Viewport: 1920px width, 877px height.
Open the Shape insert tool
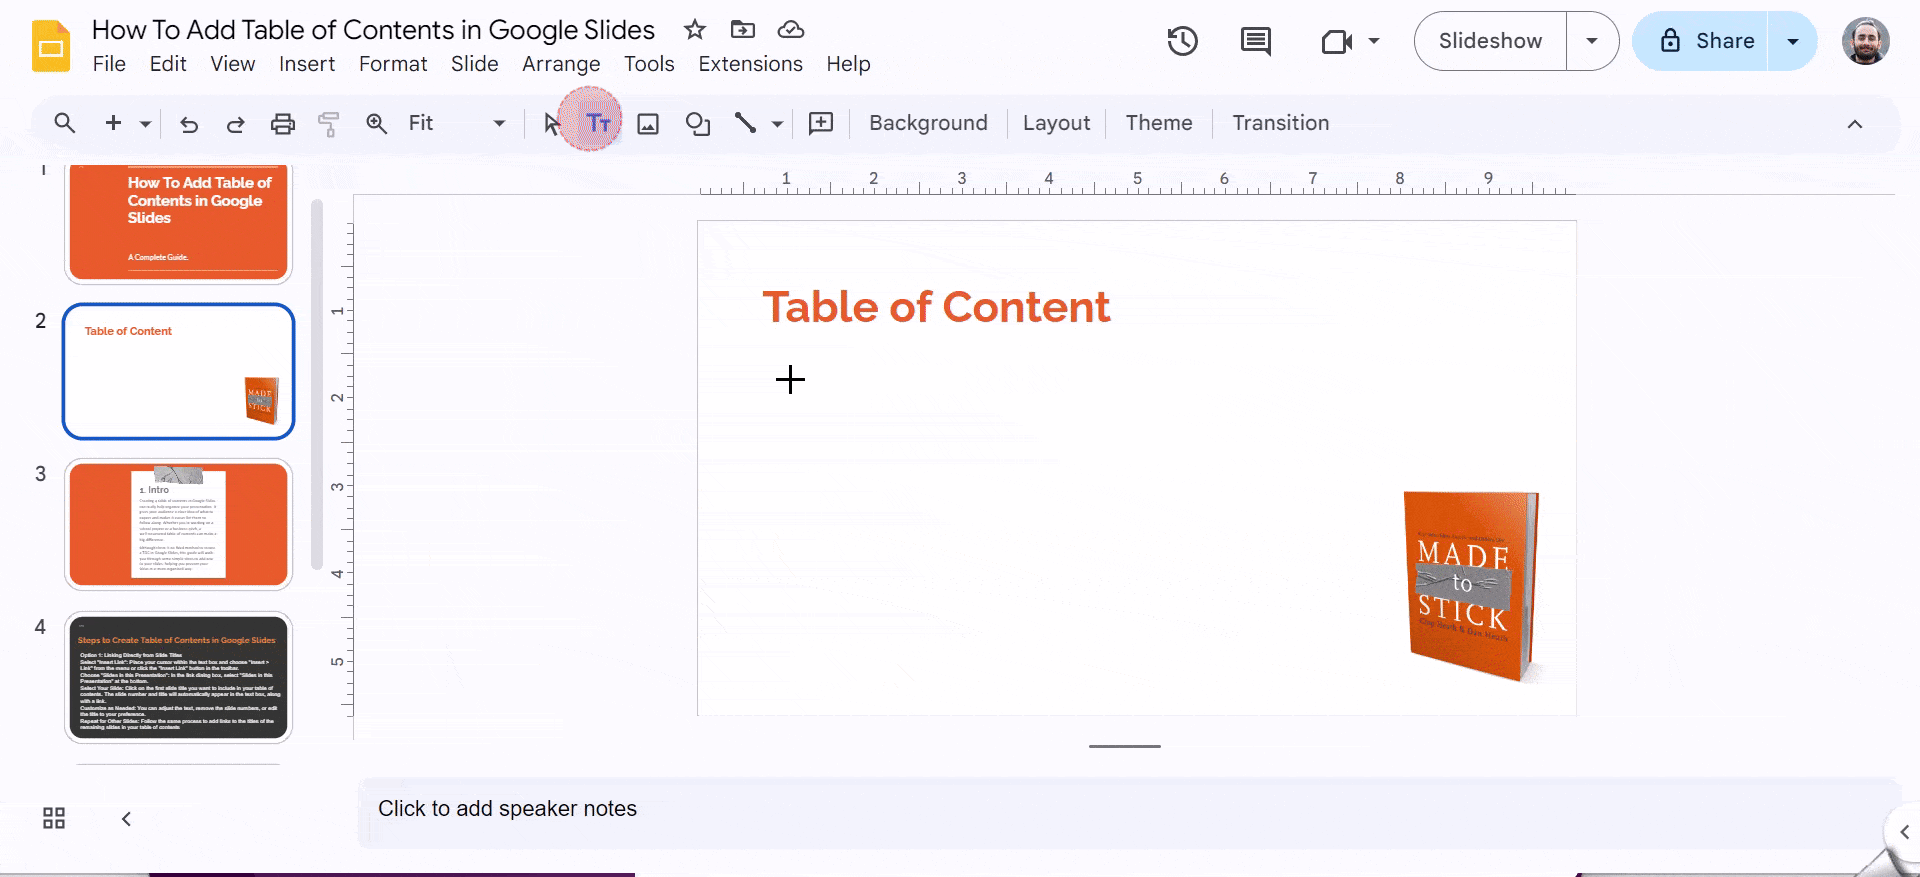[x=697, y=124]
